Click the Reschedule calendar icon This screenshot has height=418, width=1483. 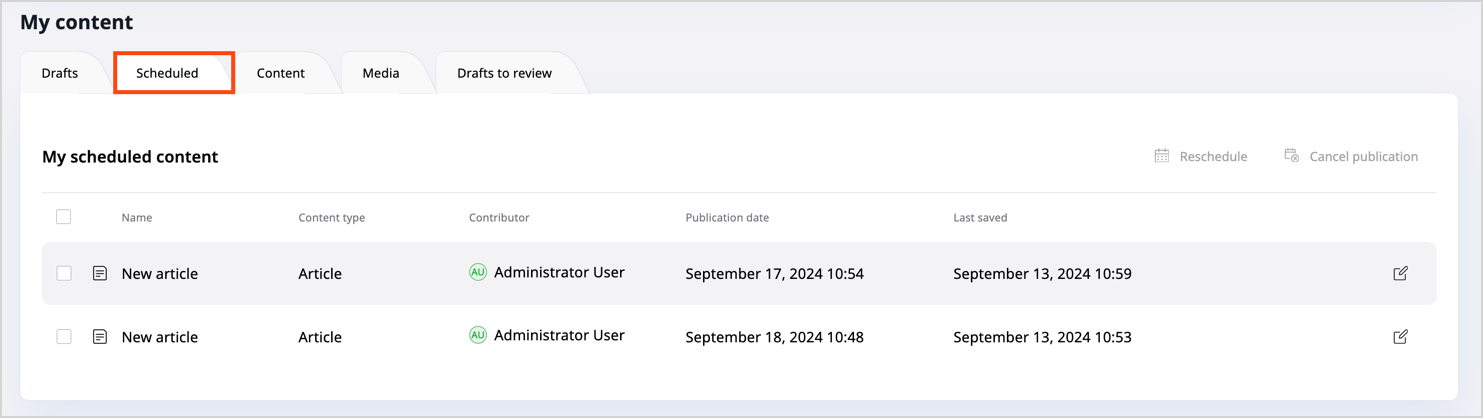click(x=1161, y=156)
